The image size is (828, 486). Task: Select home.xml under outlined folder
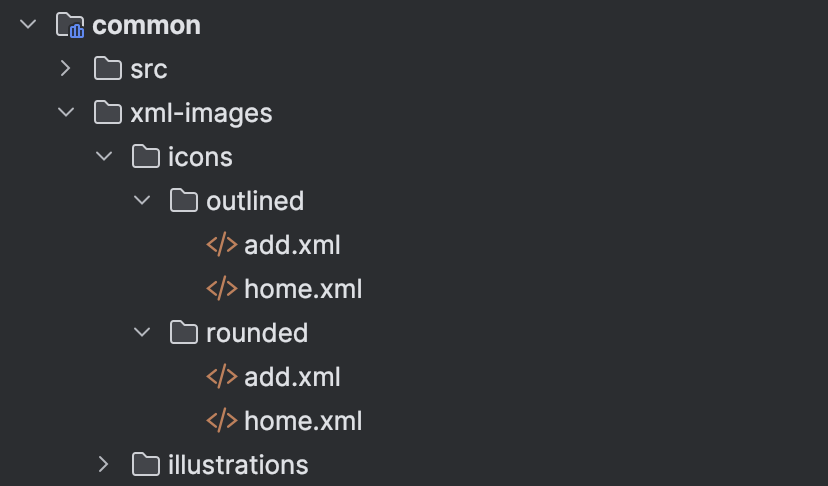pyautogui.click(x=303, y=289)
